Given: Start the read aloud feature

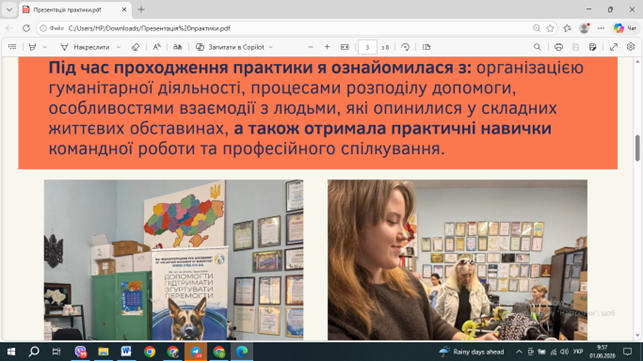Looking at the screenshot, I should (x=177, y=47).
